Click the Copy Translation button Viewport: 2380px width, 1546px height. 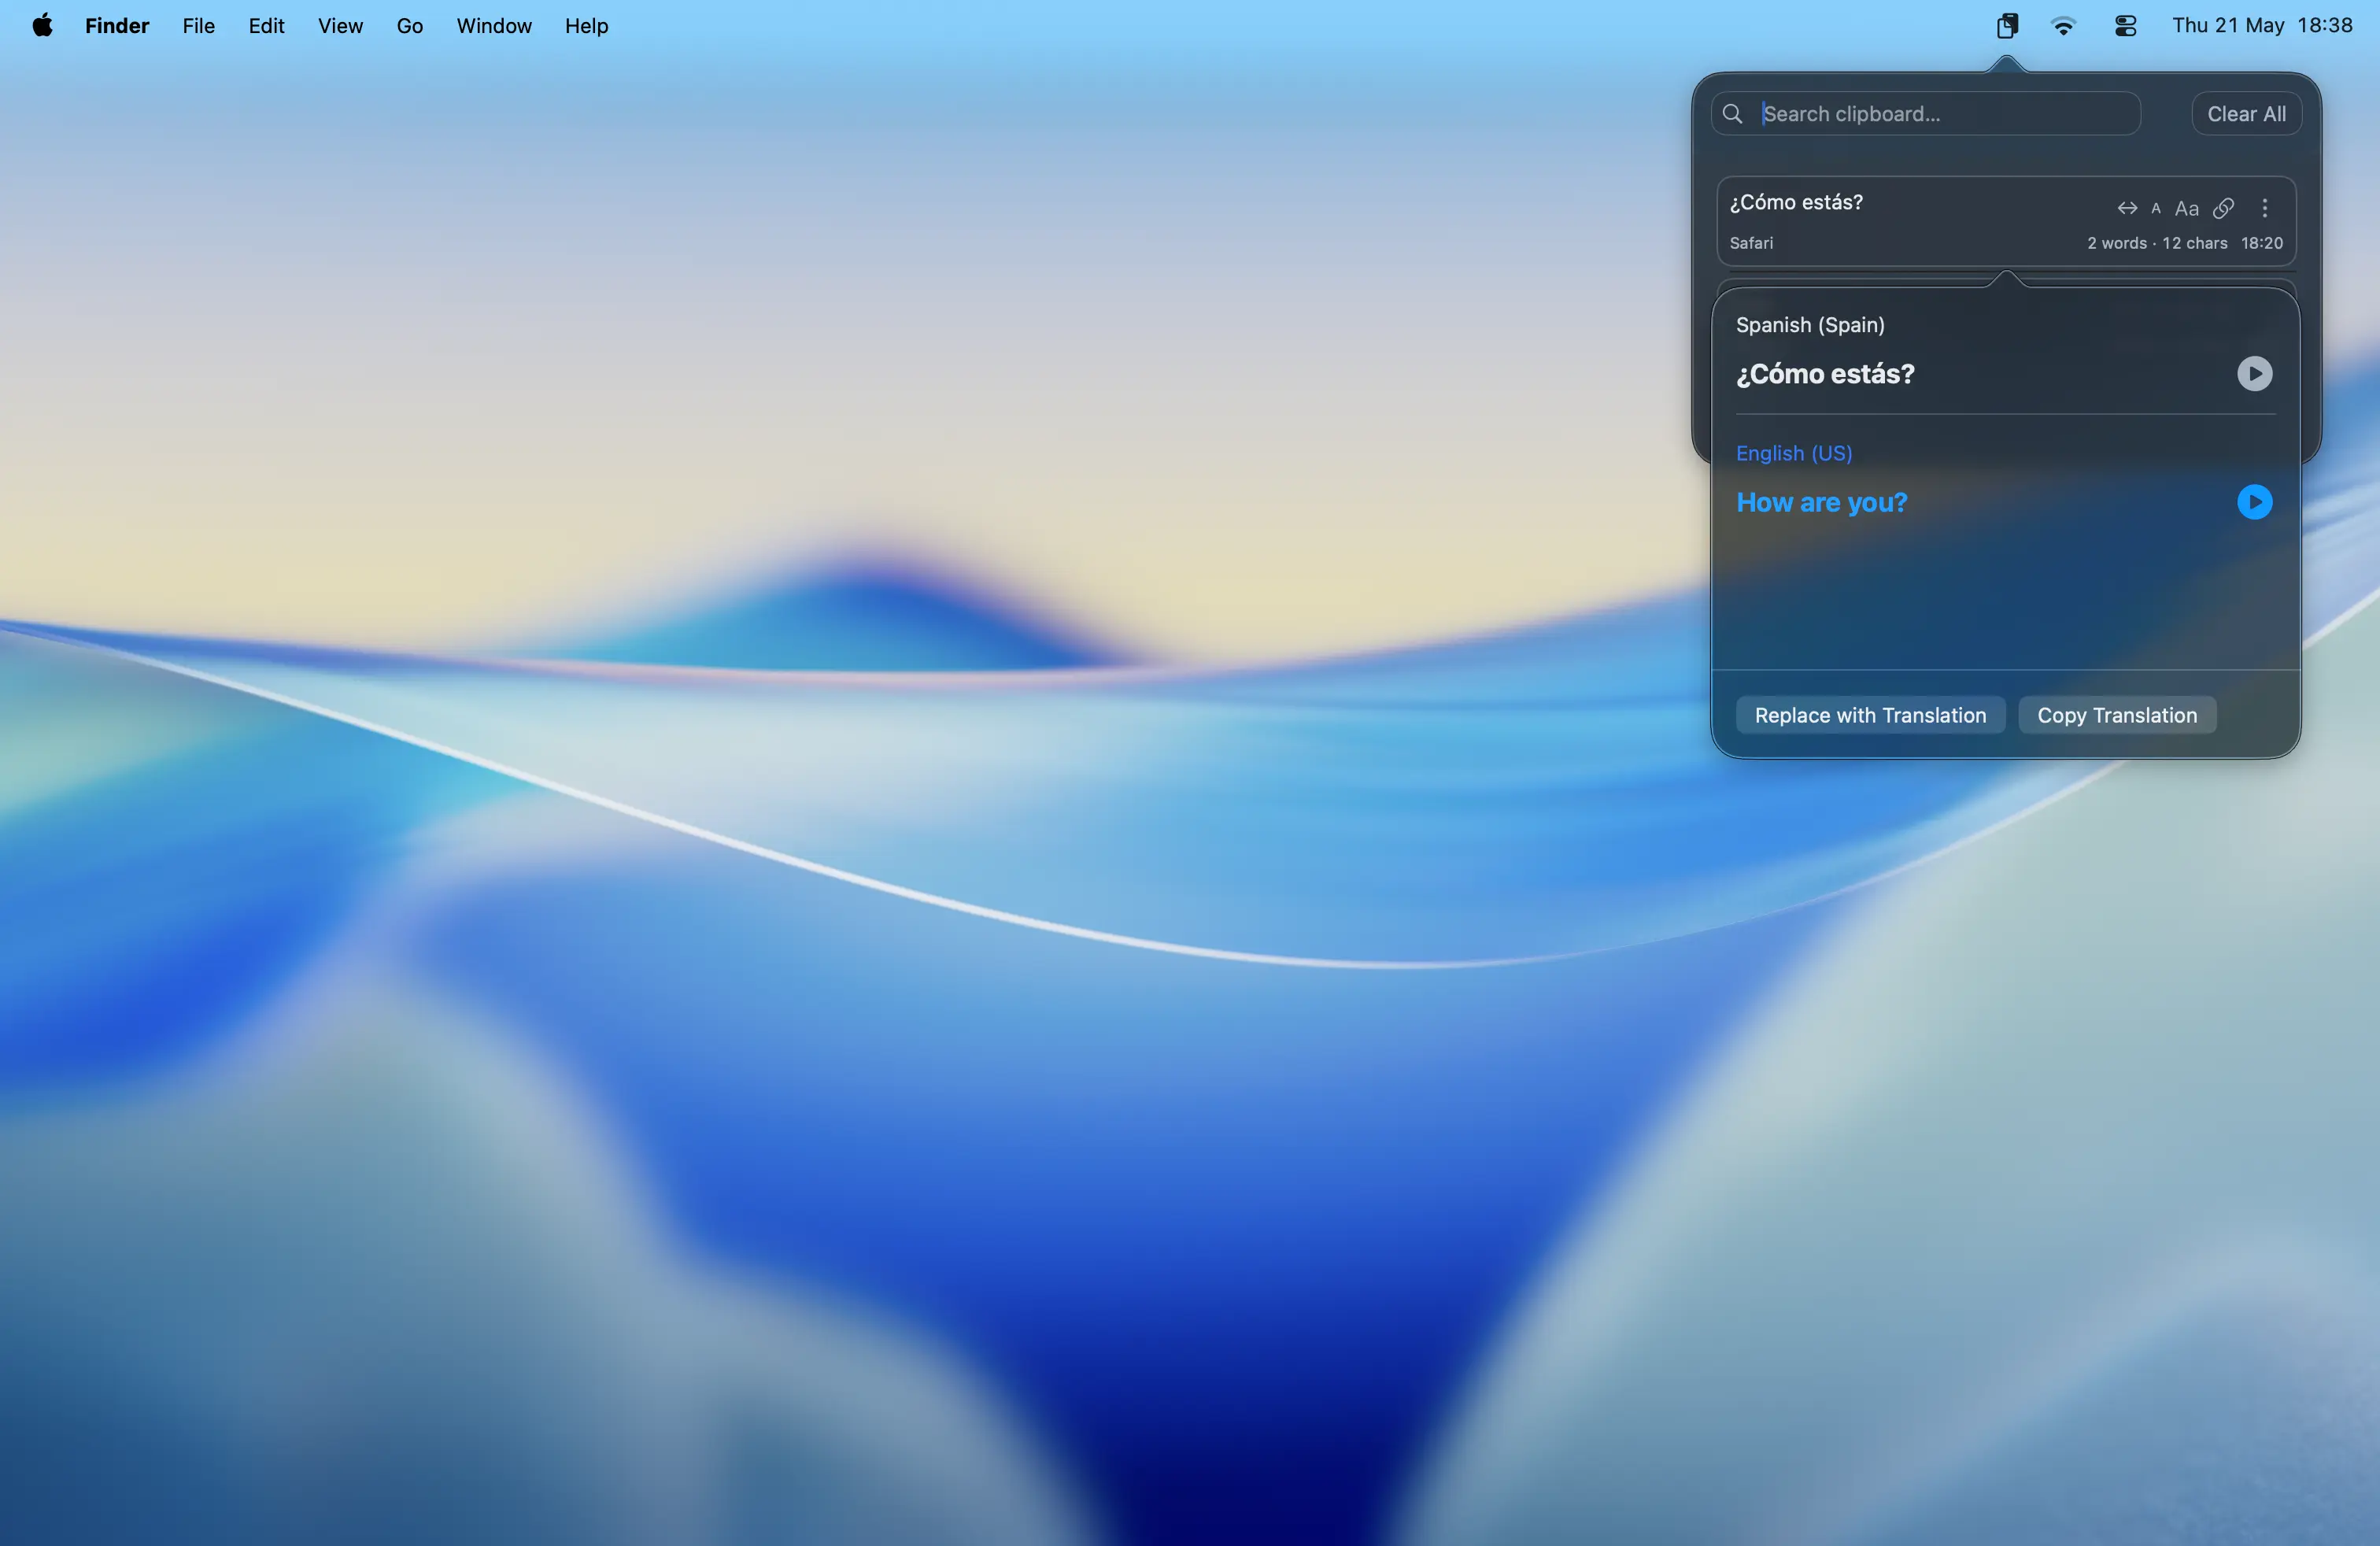coord(2117,715)
